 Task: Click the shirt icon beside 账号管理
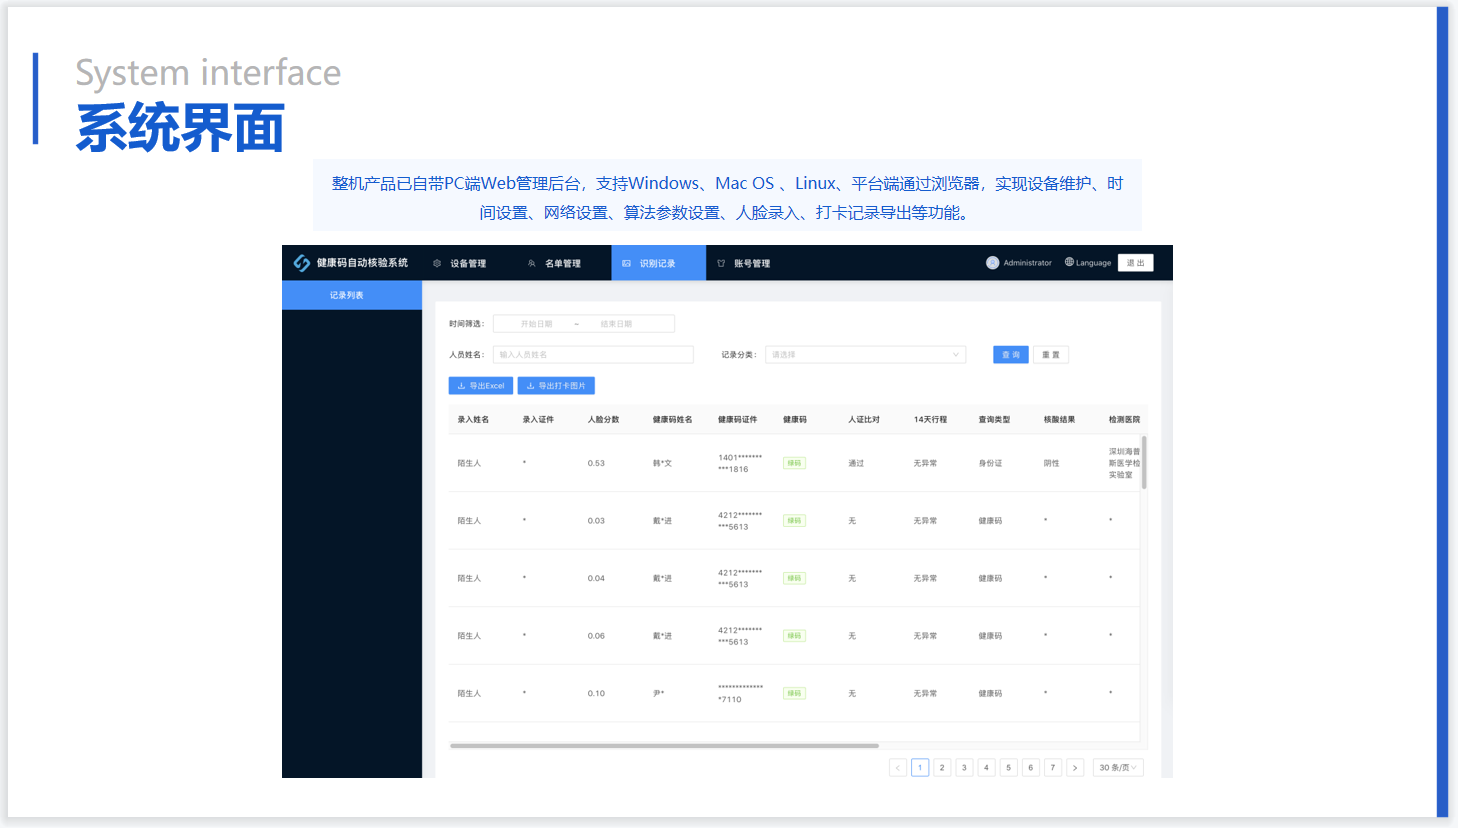coord(721,264)
